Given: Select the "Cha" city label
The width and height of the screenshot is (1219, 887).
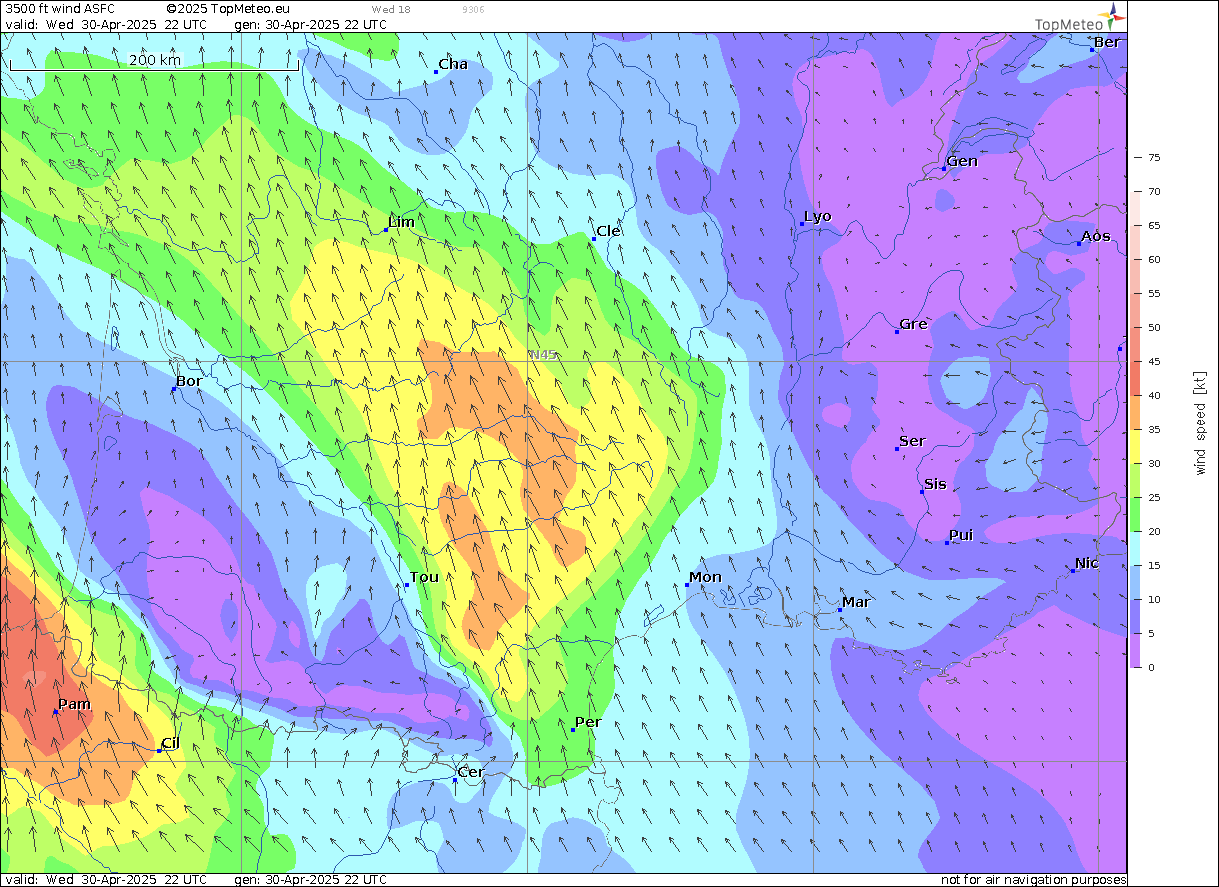Looking at the screenshot, I should 453,64.
